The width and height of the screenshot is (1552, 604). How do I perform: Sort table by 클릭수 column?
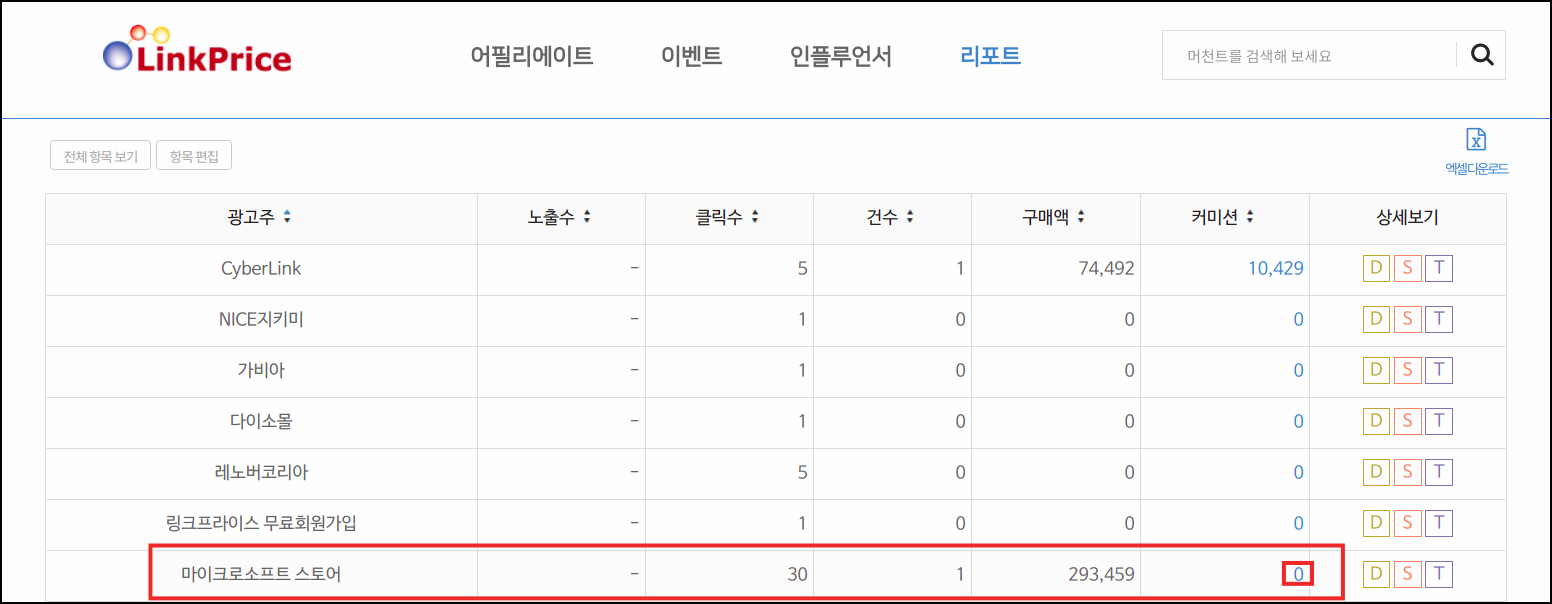755,217
